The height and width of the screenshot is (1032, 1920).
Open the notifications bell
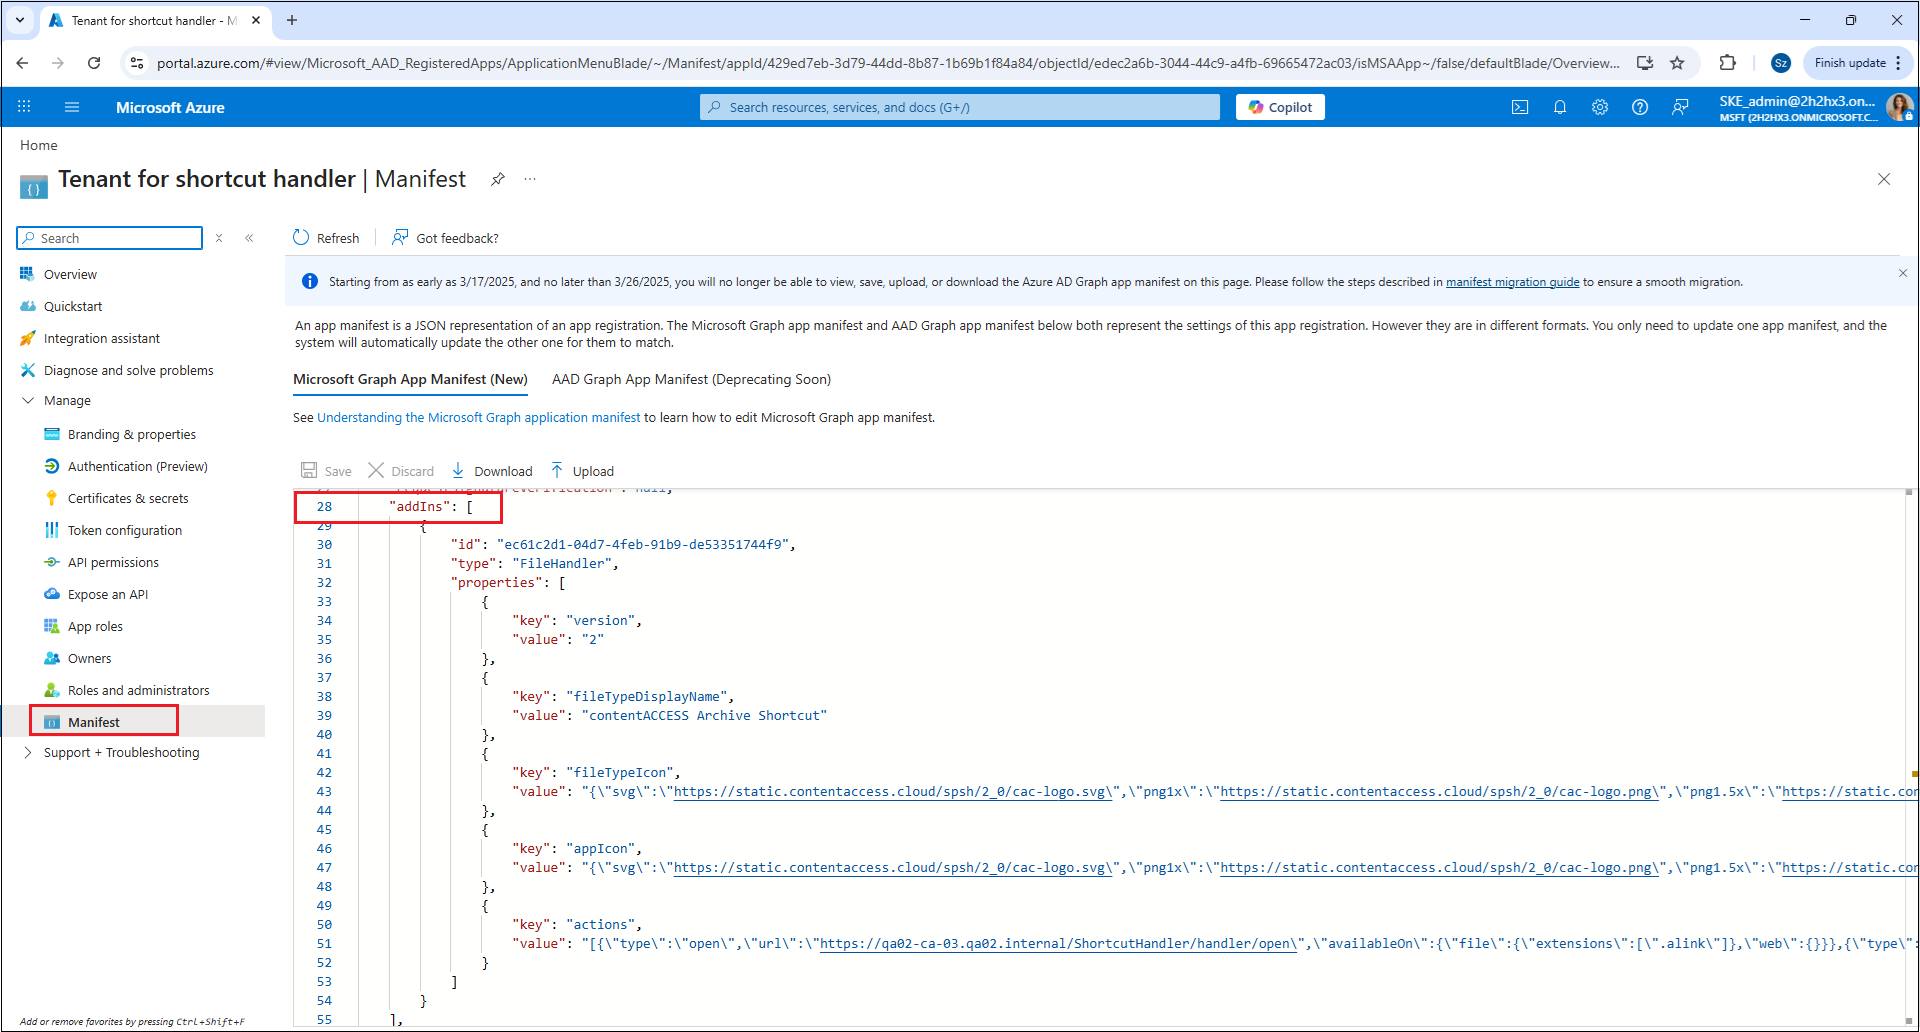click(1560, 107)
